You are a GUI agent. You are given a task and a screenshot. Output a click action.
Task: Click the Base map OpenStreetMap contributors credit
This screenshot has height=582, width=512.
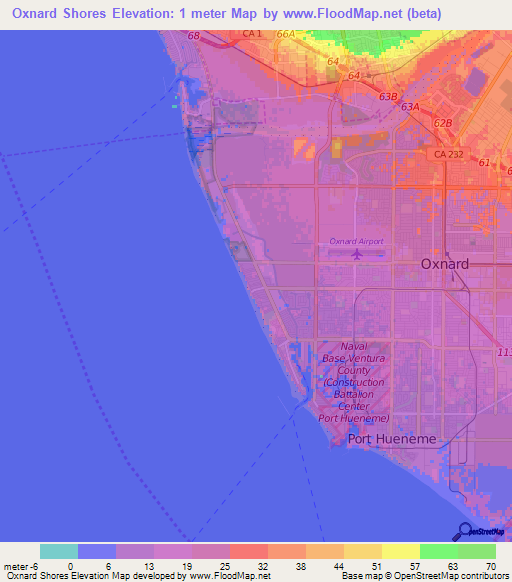tap(425, 576)
